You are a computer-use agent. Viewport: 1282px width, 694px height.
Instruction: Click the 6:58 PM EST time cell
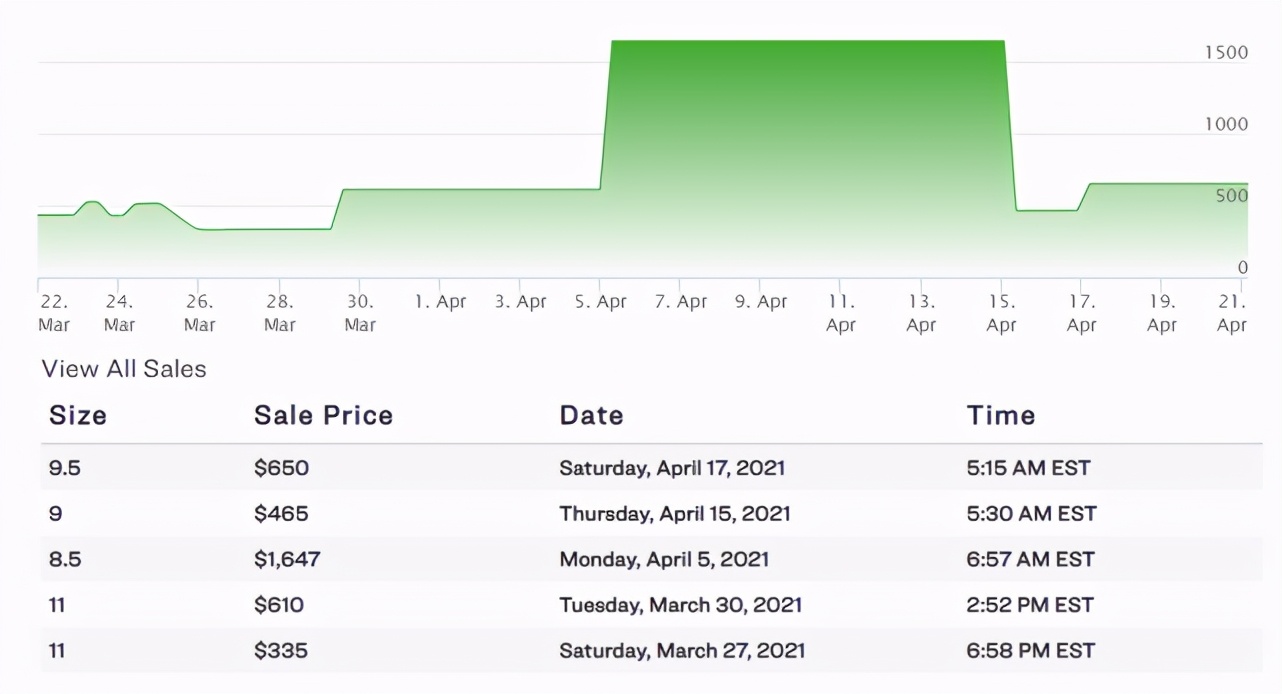[x=1031, y=651]
